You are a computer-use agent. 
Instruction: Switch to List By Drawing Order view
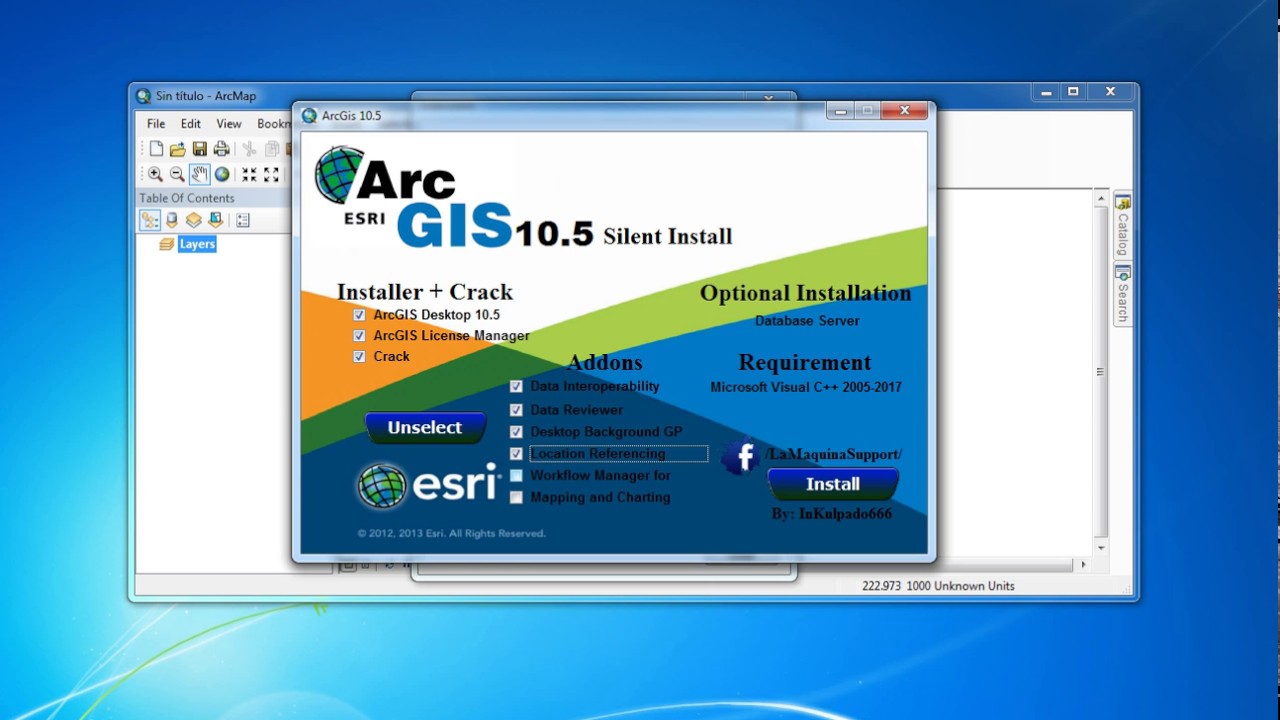[x=150, y=220]
